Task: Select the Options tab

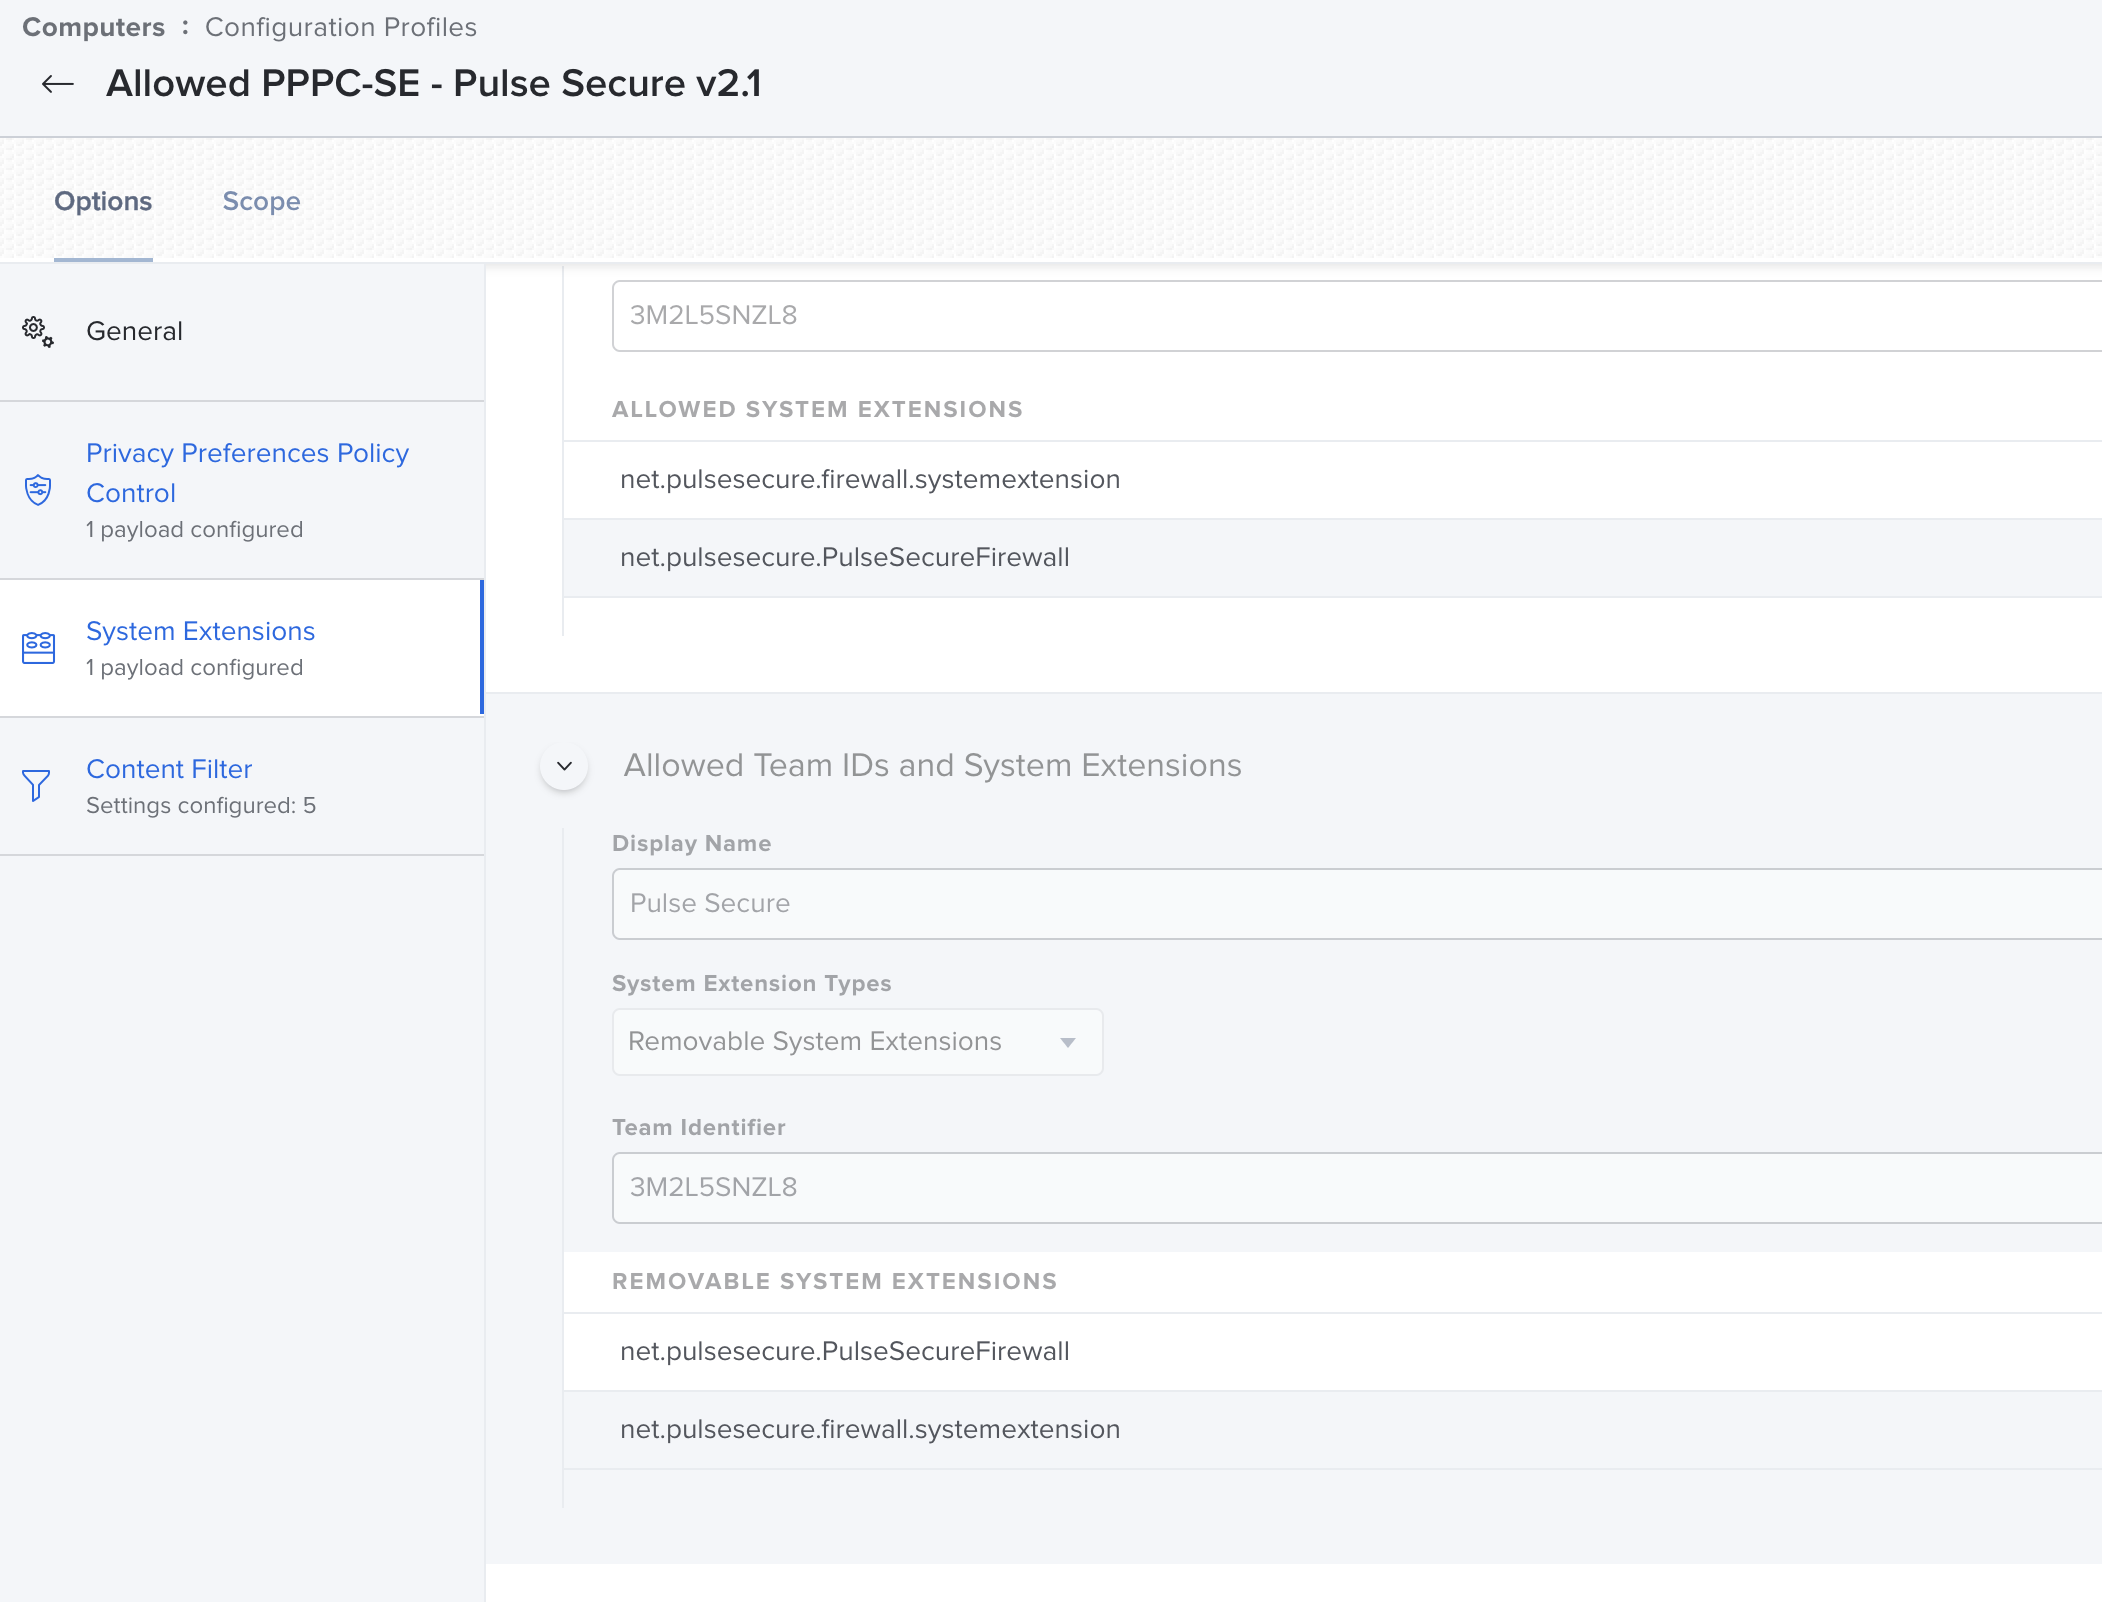Action: [x=103, y=201]
